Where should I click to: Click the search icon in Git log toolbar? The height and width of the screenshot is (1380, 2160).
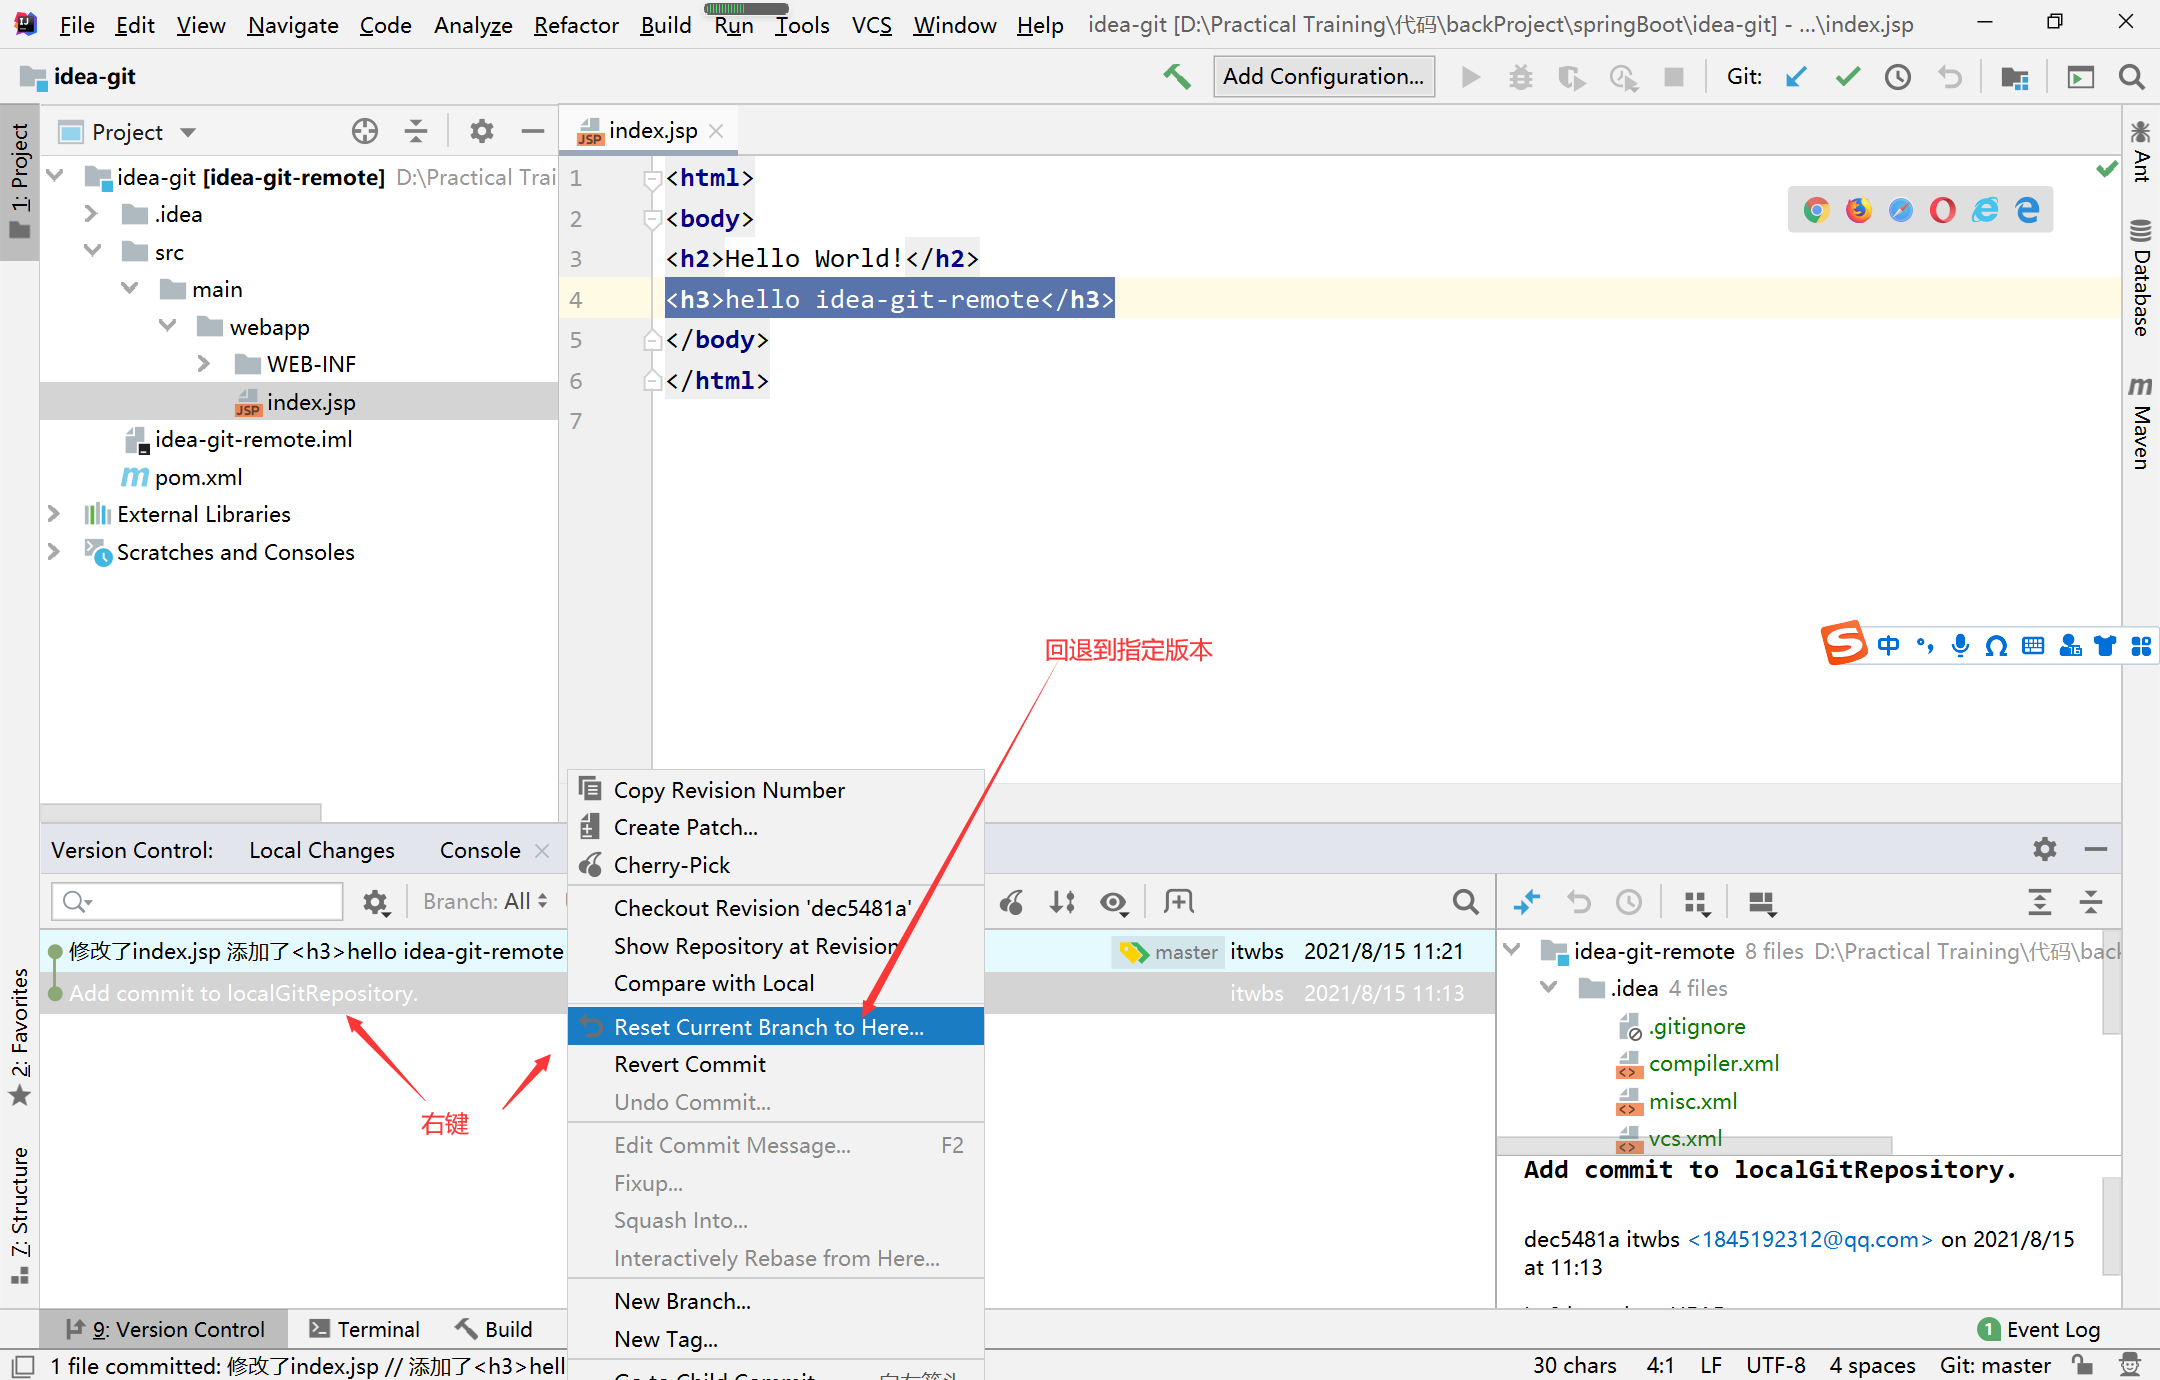pyautogui.click(x=1465, y=903)
